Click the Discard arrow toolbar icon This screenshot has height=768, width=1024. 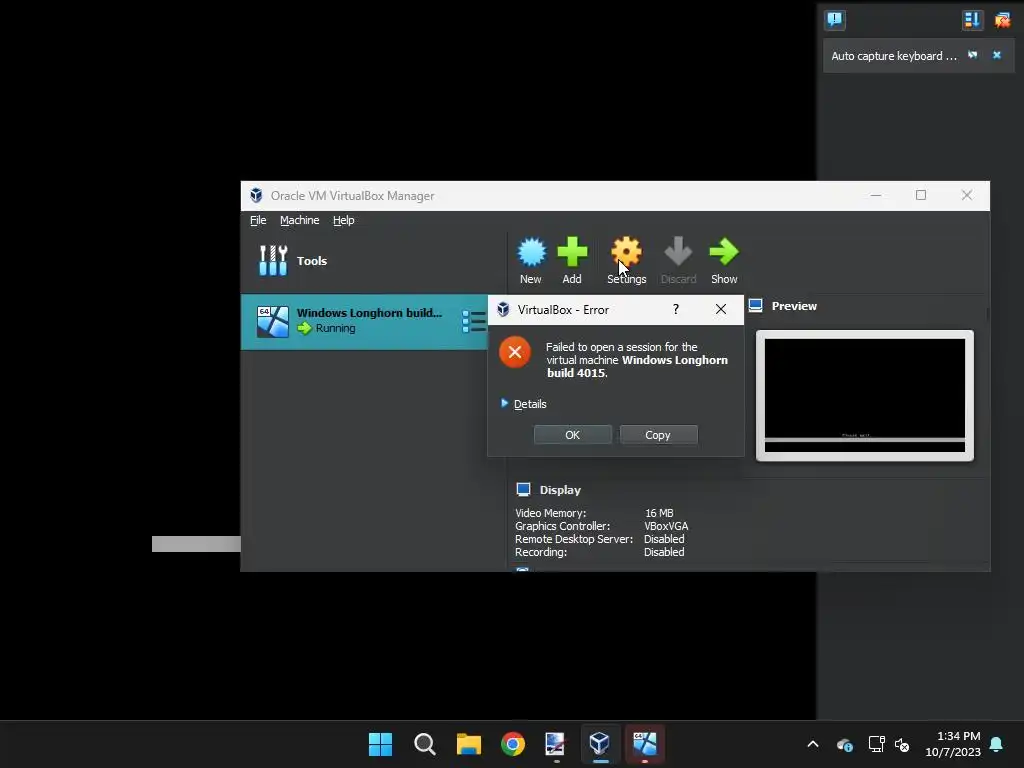click(x=678, y=251)
